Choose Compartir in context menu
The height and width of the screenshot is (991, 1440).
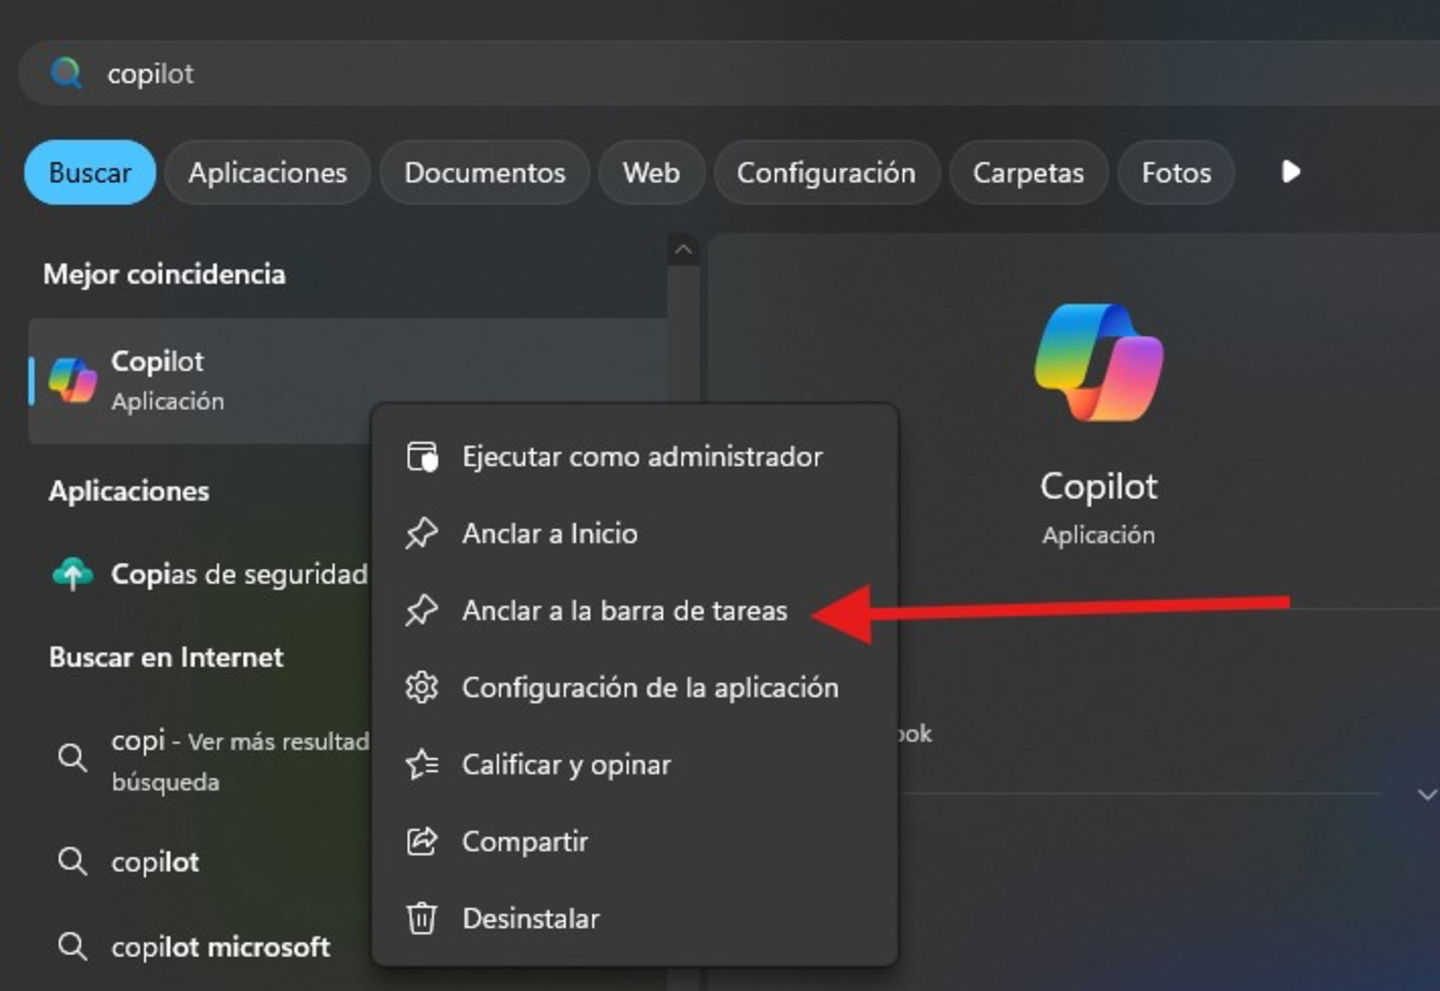point(634,842)
